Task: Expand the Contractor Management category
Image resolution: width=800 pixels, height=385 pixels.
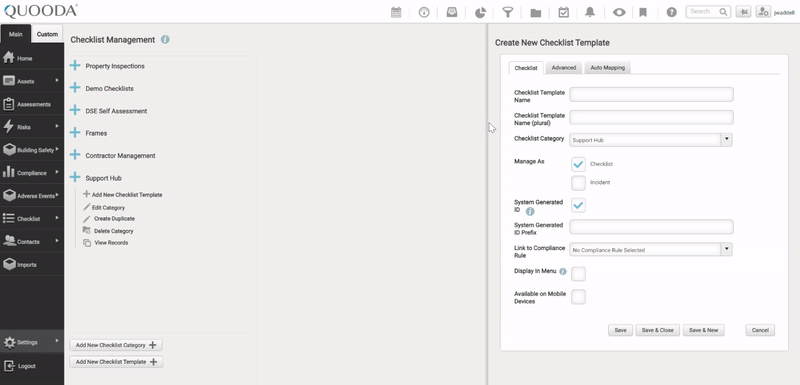Action: [x=75, y=156]
